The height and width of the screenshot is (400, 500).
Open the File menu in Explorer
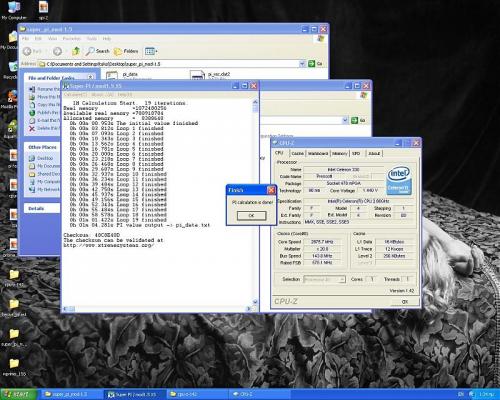[x=25, y=39]
